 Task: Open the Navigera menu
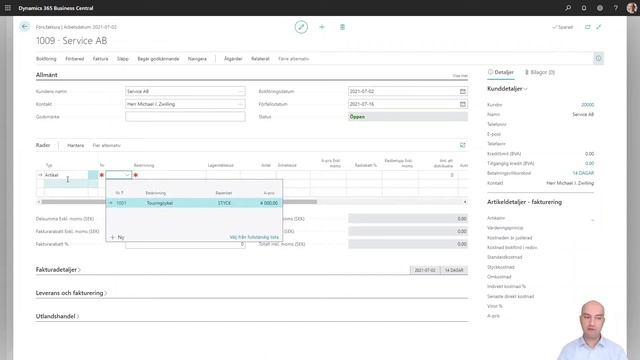click(x=197, y=59)
